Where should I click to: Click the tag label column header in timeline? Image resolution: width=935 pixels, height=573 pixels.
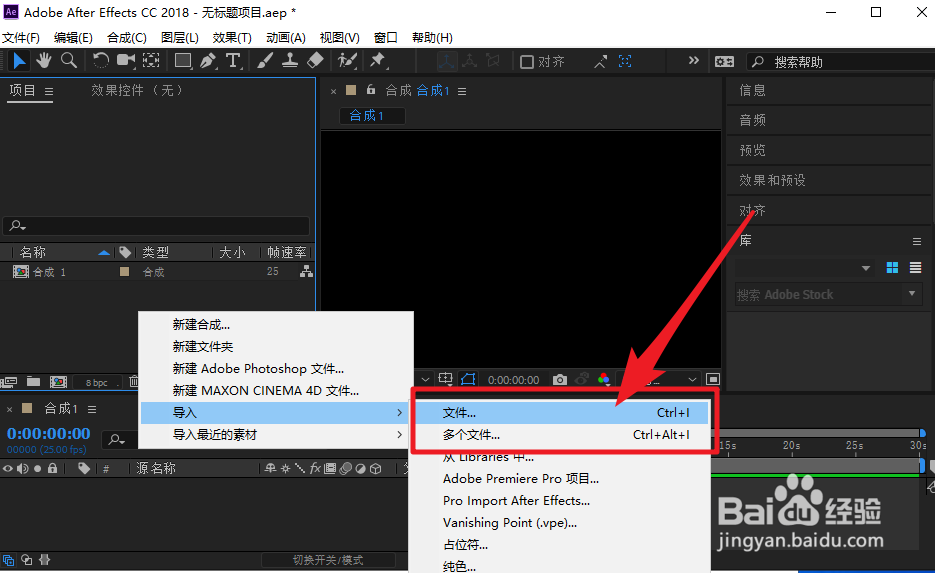(83, 469)
